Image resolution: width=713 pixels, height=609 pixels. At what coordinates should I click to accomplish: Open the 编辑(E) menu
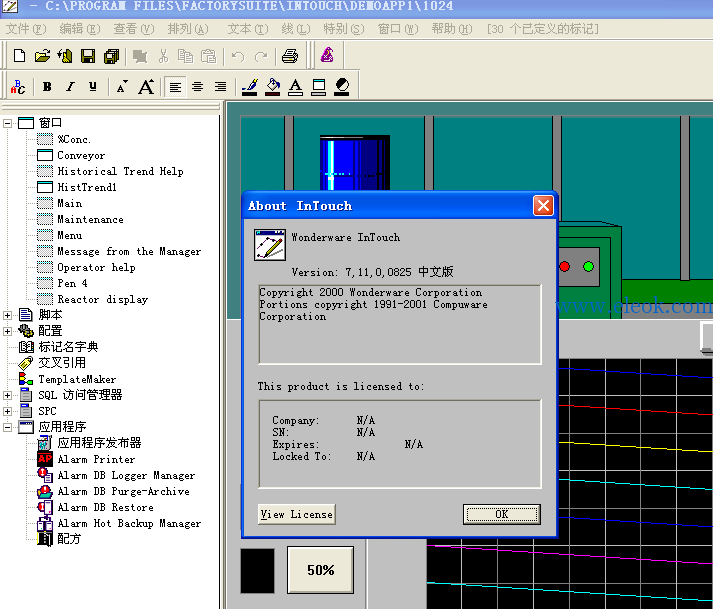[x=80, y=29]
